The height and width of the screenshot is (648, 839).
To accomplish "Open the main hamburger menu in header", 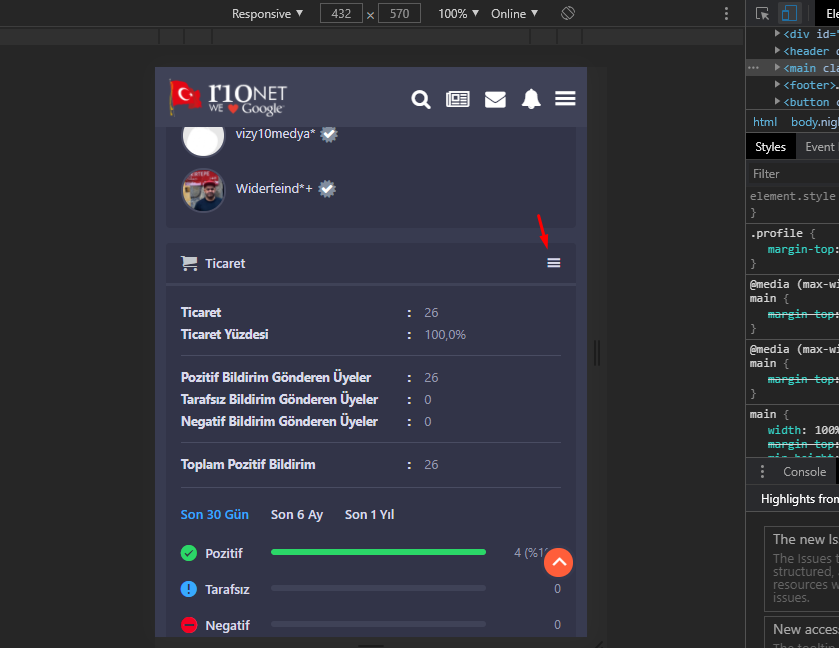I will (x=565, y=99).
